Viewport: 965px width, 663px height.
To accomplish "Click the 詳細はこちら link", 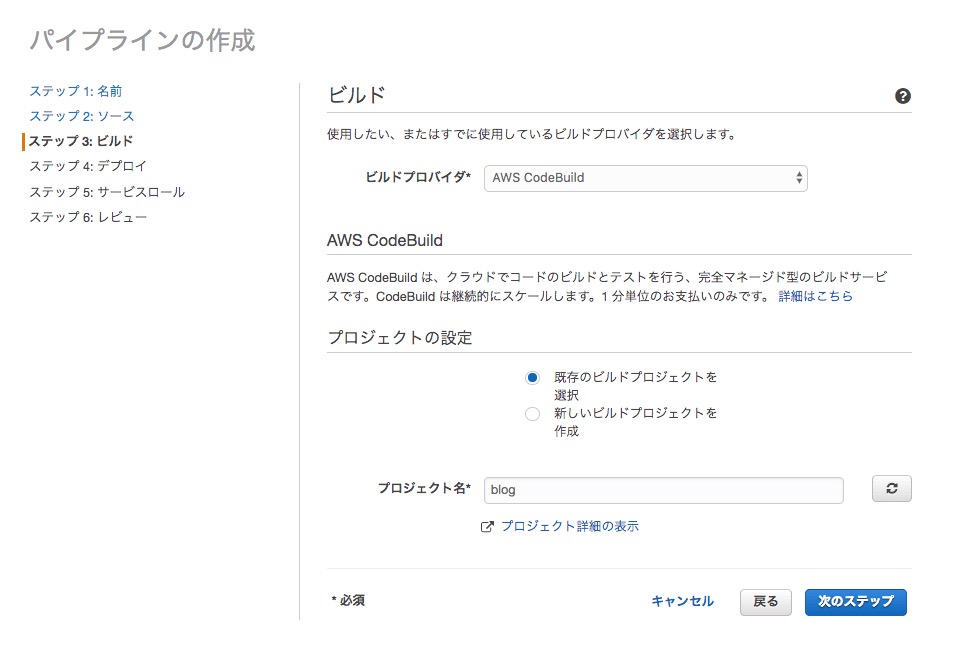I will point(815,297).
